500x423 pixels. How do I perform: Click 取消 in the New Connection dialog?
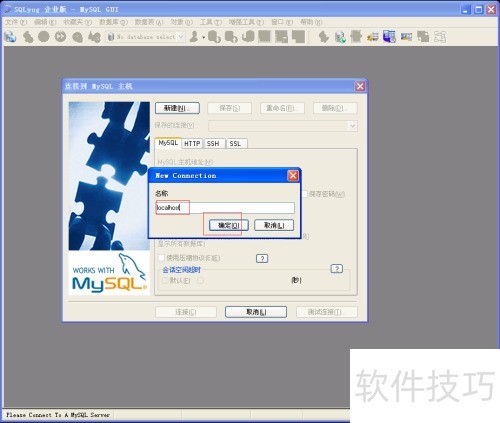pos(274,225)
